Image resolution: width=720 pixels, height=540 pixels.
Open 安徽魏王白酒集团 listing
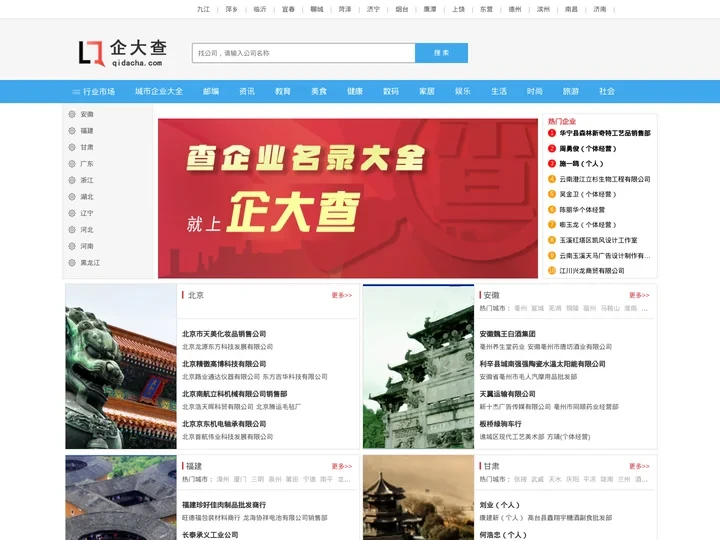[507, 334]
